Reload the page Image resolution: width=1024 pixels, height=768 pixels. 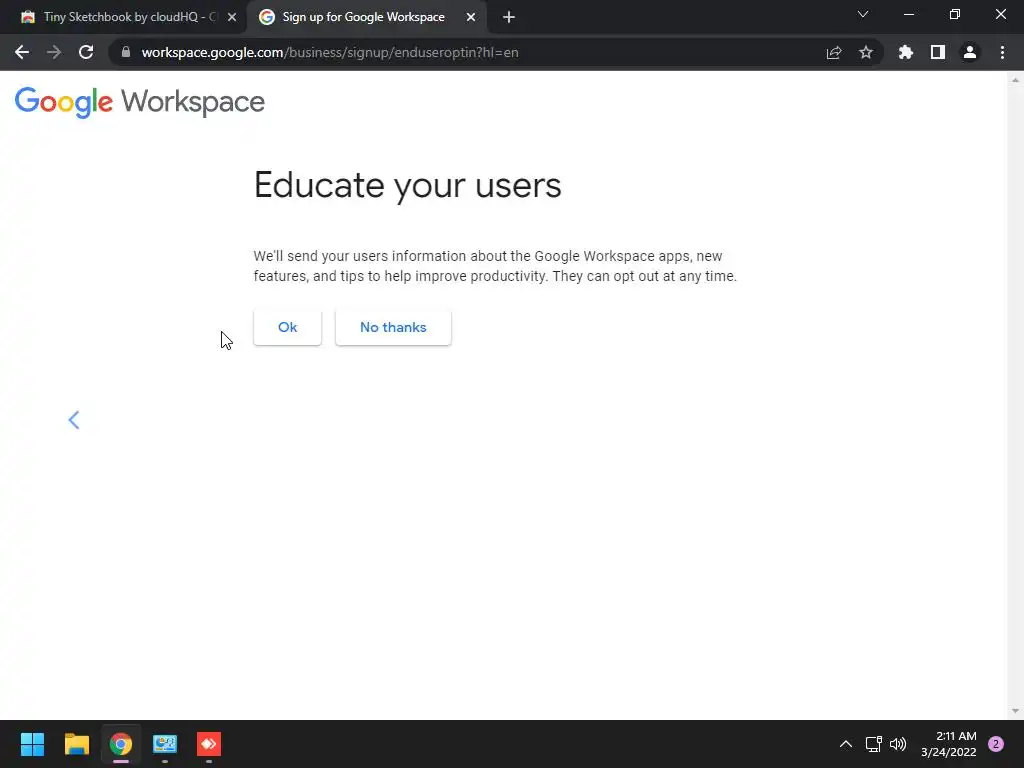point(86,52)
